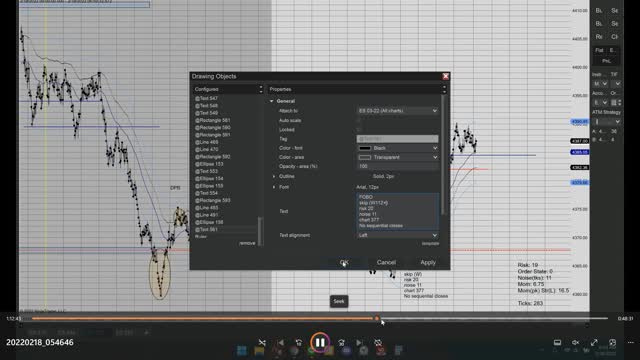Select @Line 470 in the list
Screen dimensions: 640x360
coord(207,149)
